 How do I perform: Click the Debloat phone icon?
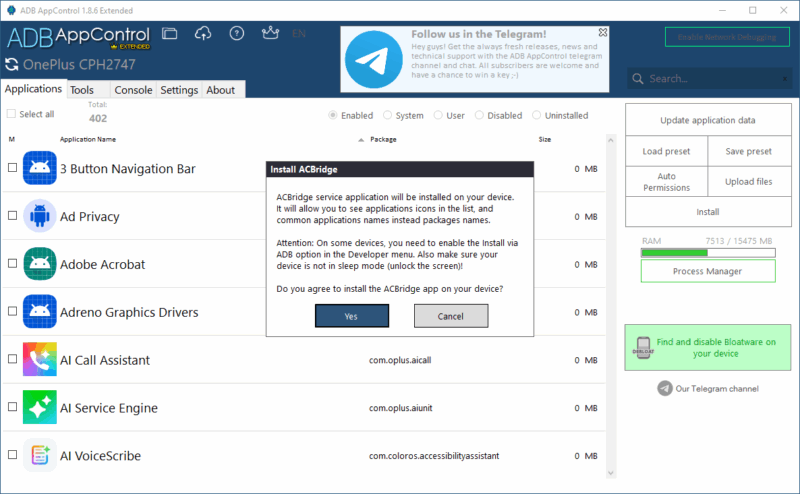643,347
